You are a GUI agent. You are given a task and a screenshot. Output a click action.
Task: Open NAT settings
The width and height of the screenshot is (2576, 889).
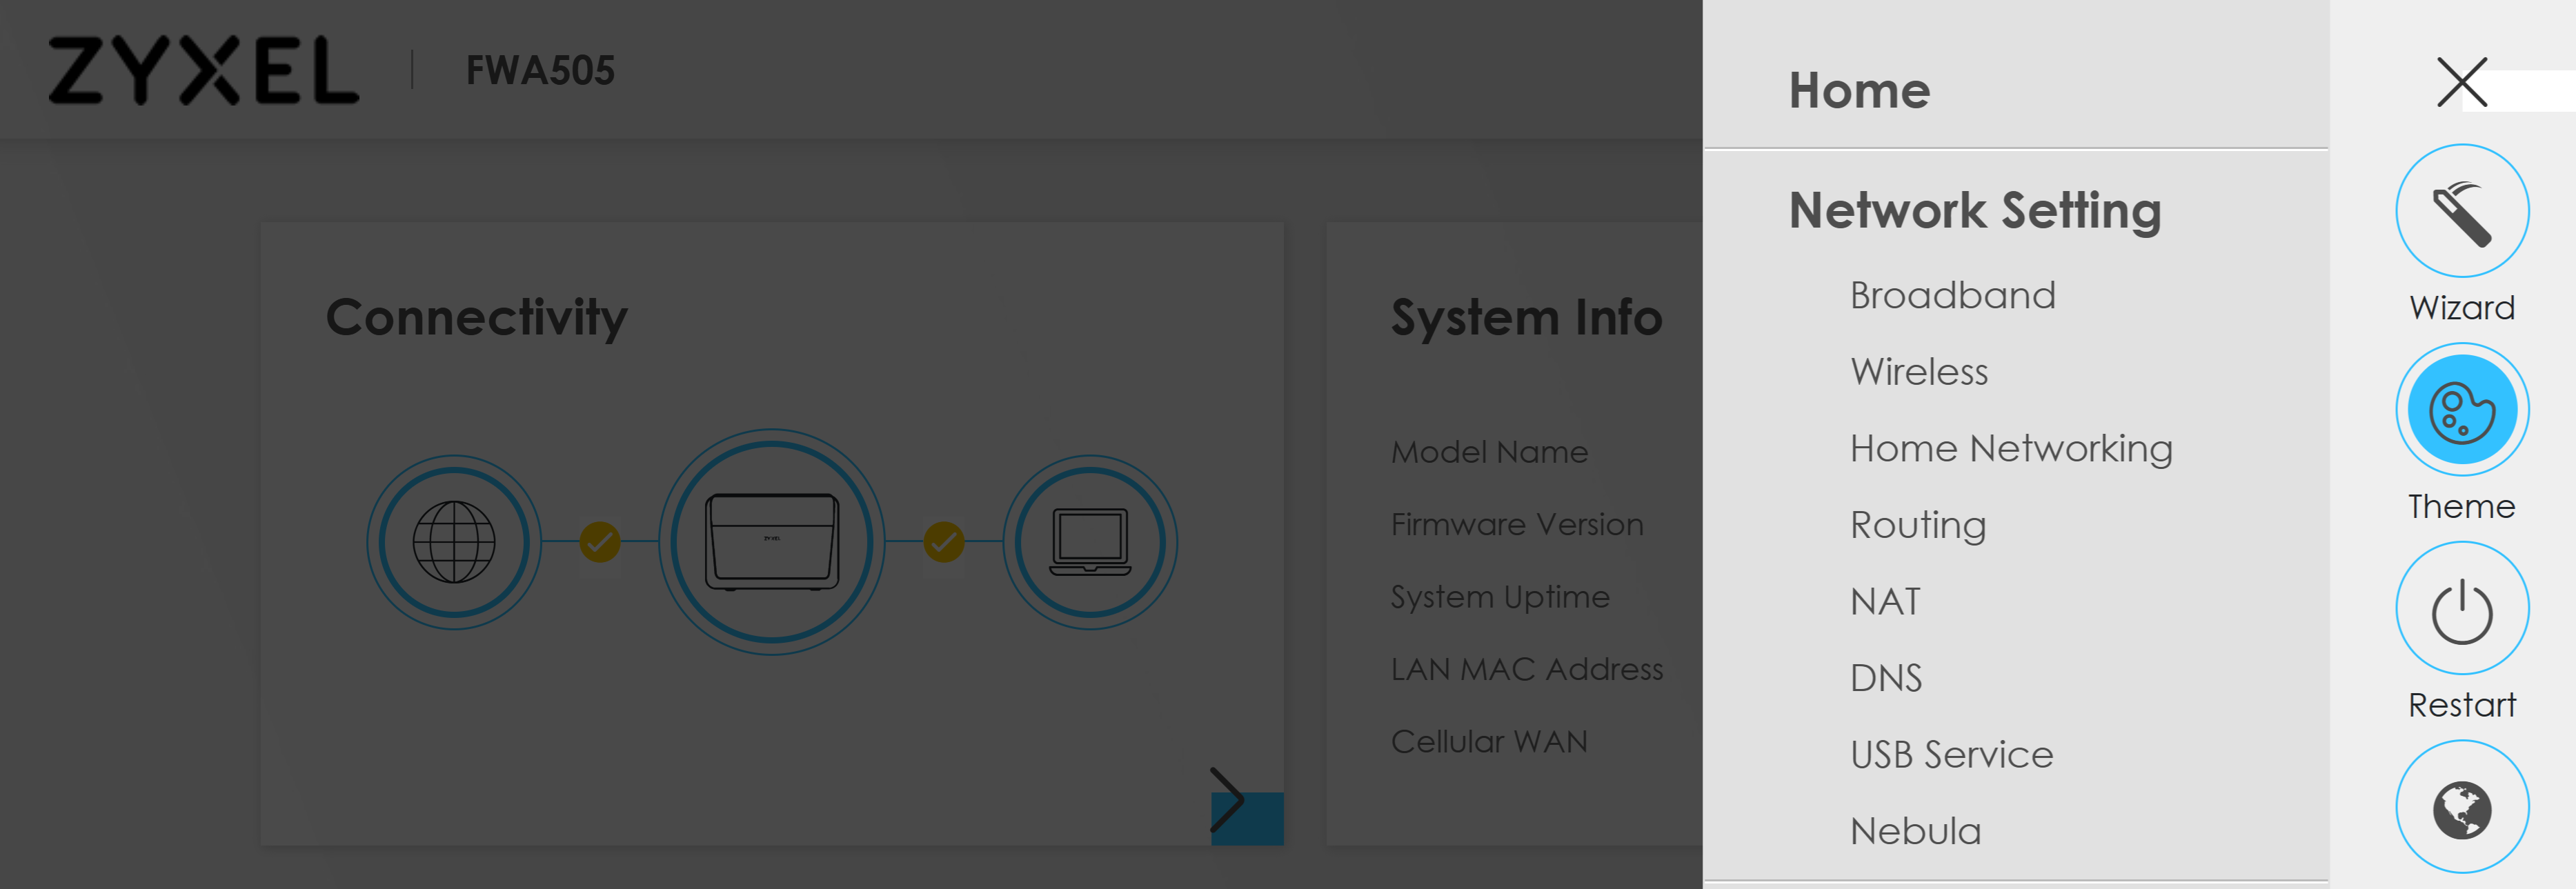[x=1885, y=601]
